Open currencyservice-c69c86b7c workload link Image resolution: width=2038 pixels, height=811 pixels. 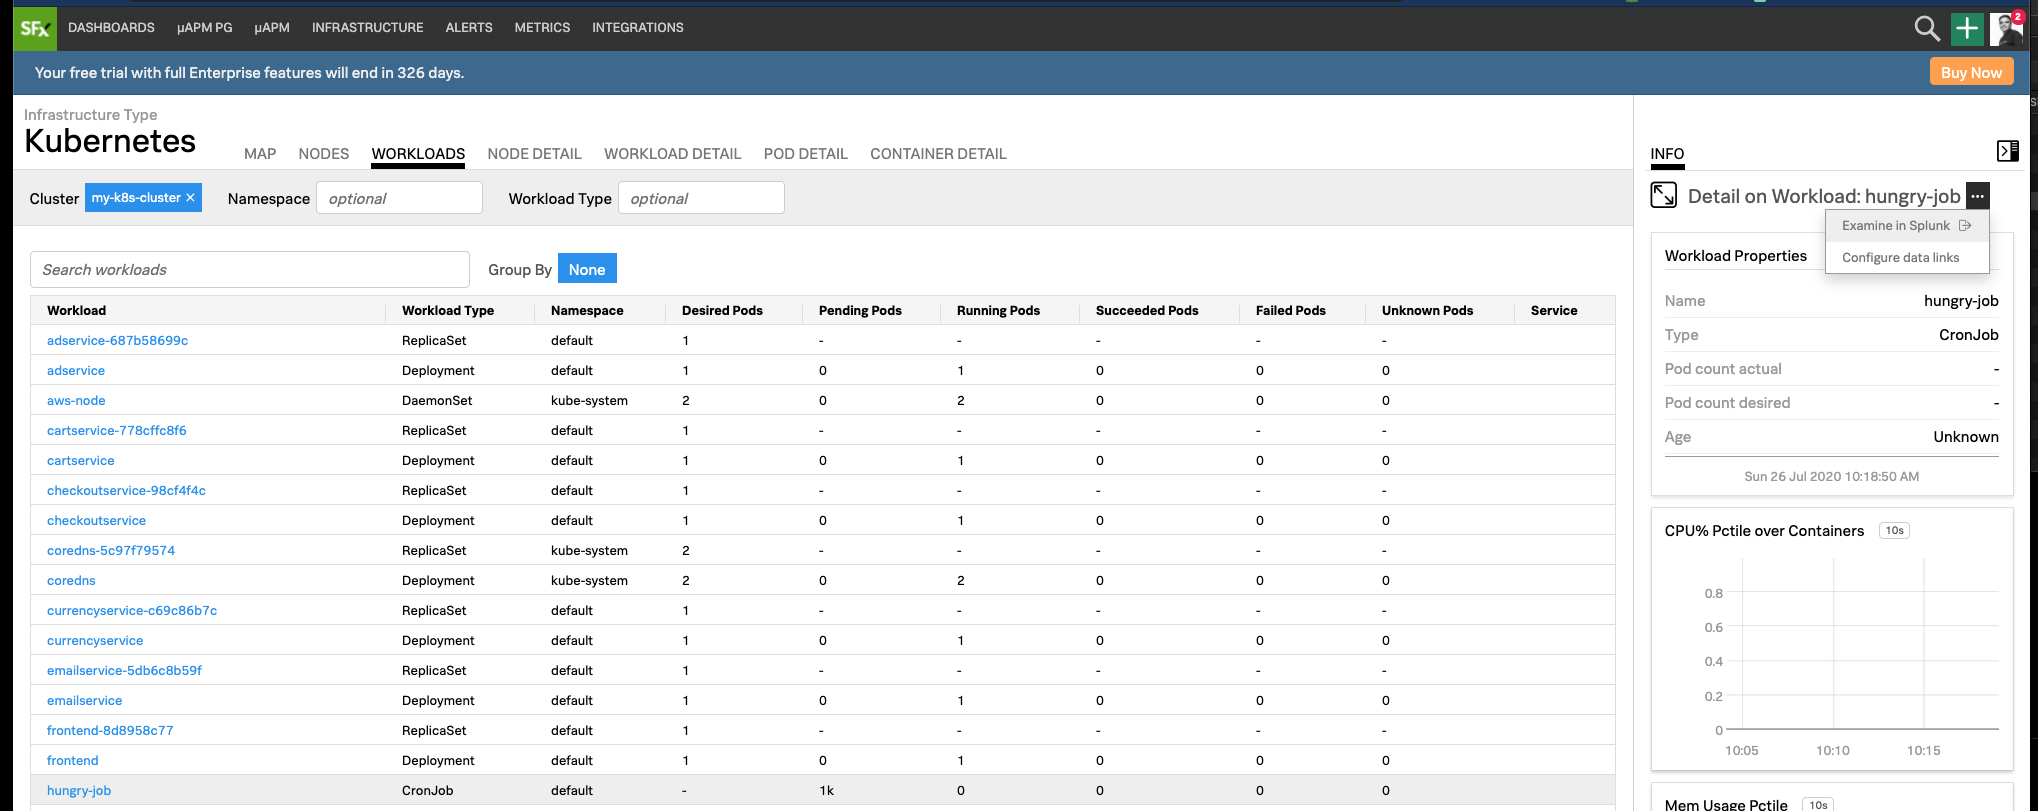click(x=132, y=610)
